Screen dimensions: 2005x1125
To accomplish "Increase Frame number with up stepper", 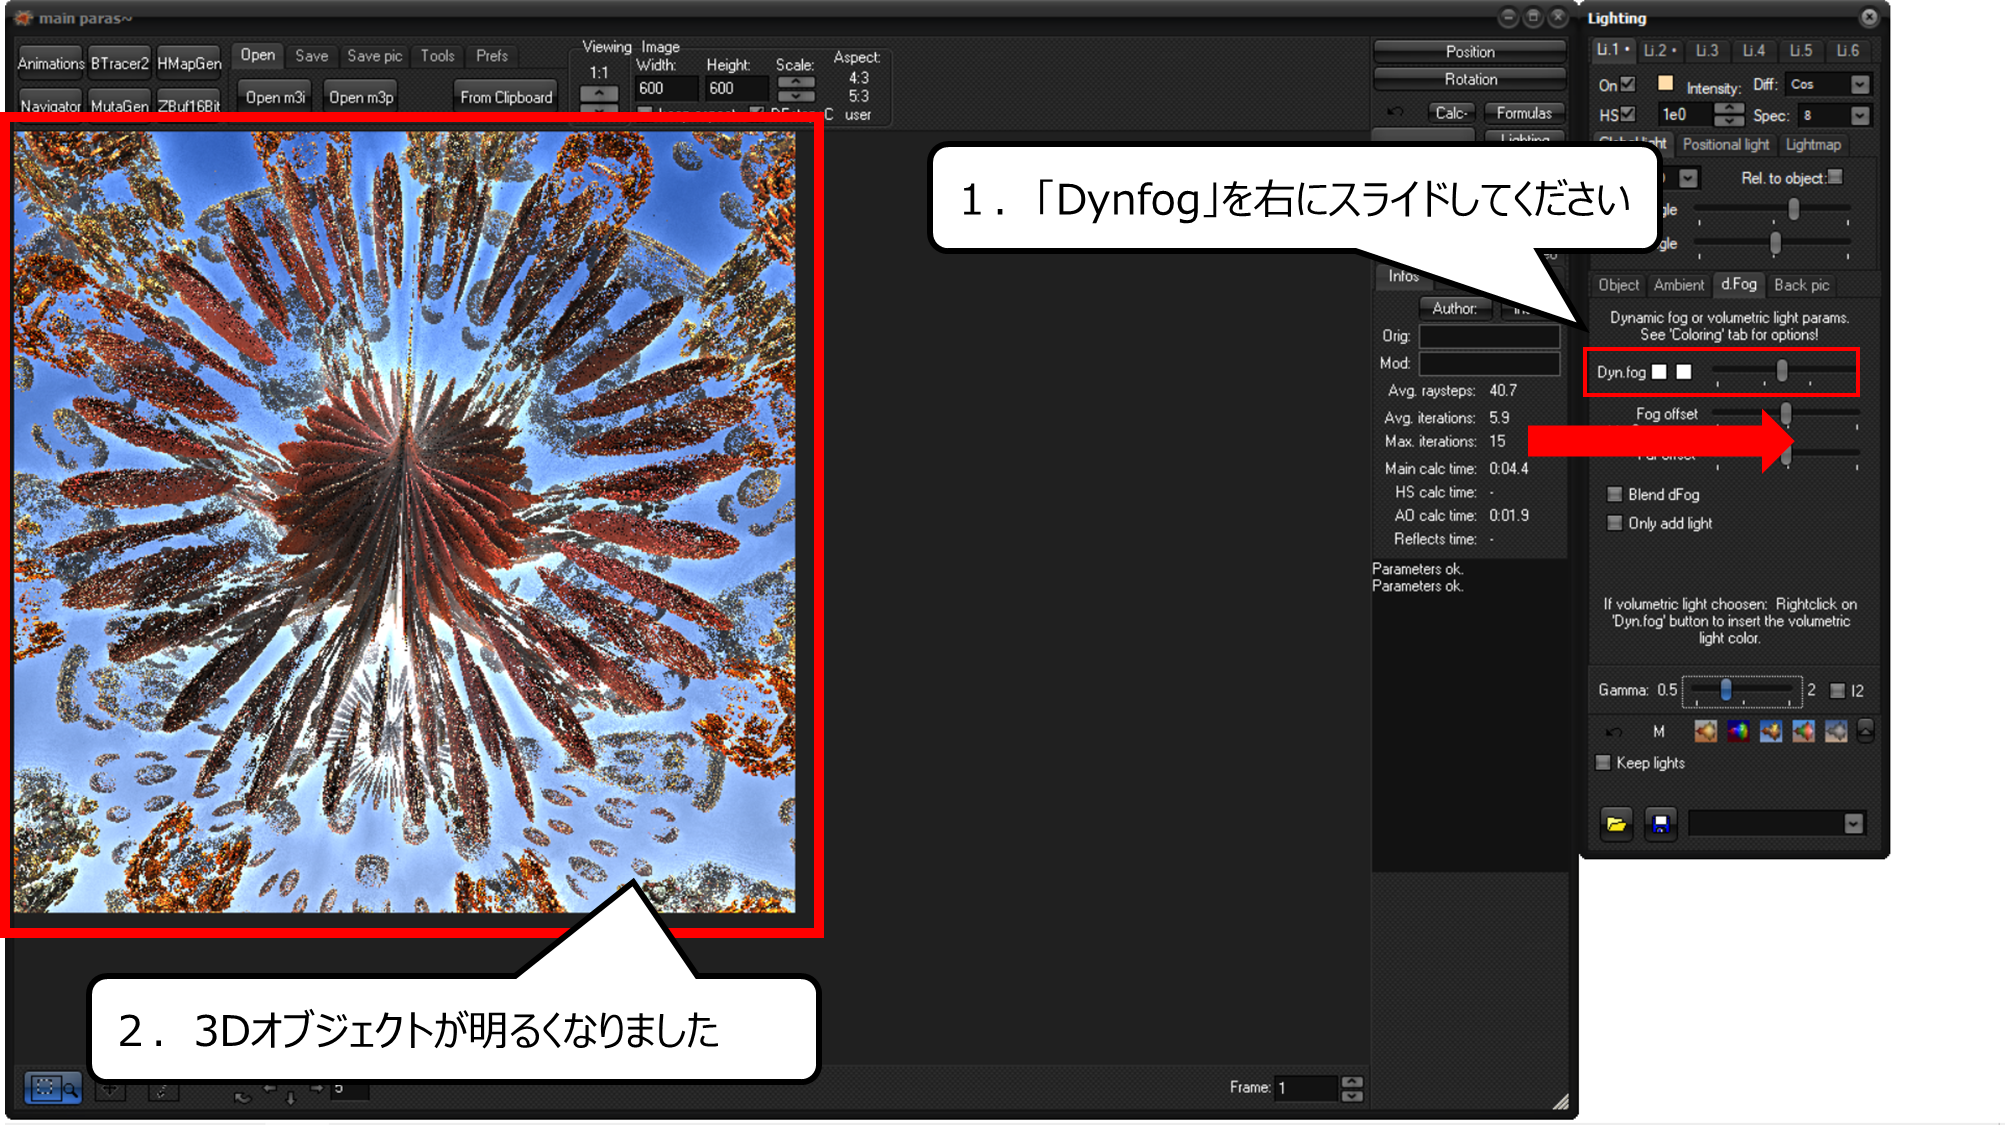I will pyautogui.click(x=1352, y=1081).
